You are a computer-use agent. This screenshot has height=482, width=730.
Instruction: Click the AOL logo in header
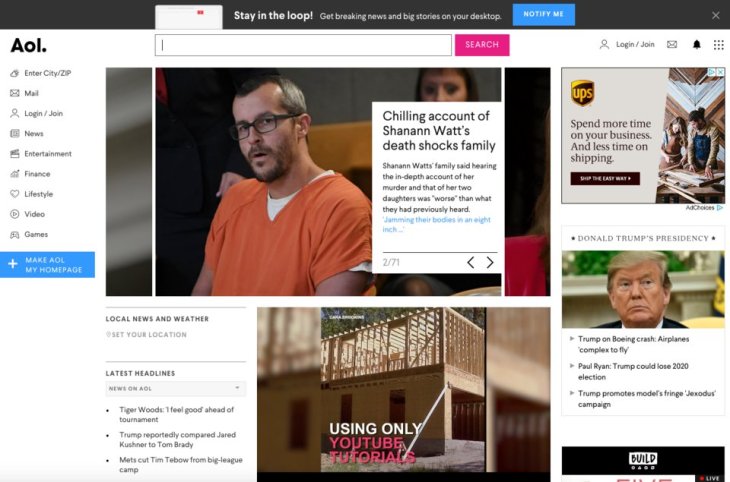(x=28, y=45)
